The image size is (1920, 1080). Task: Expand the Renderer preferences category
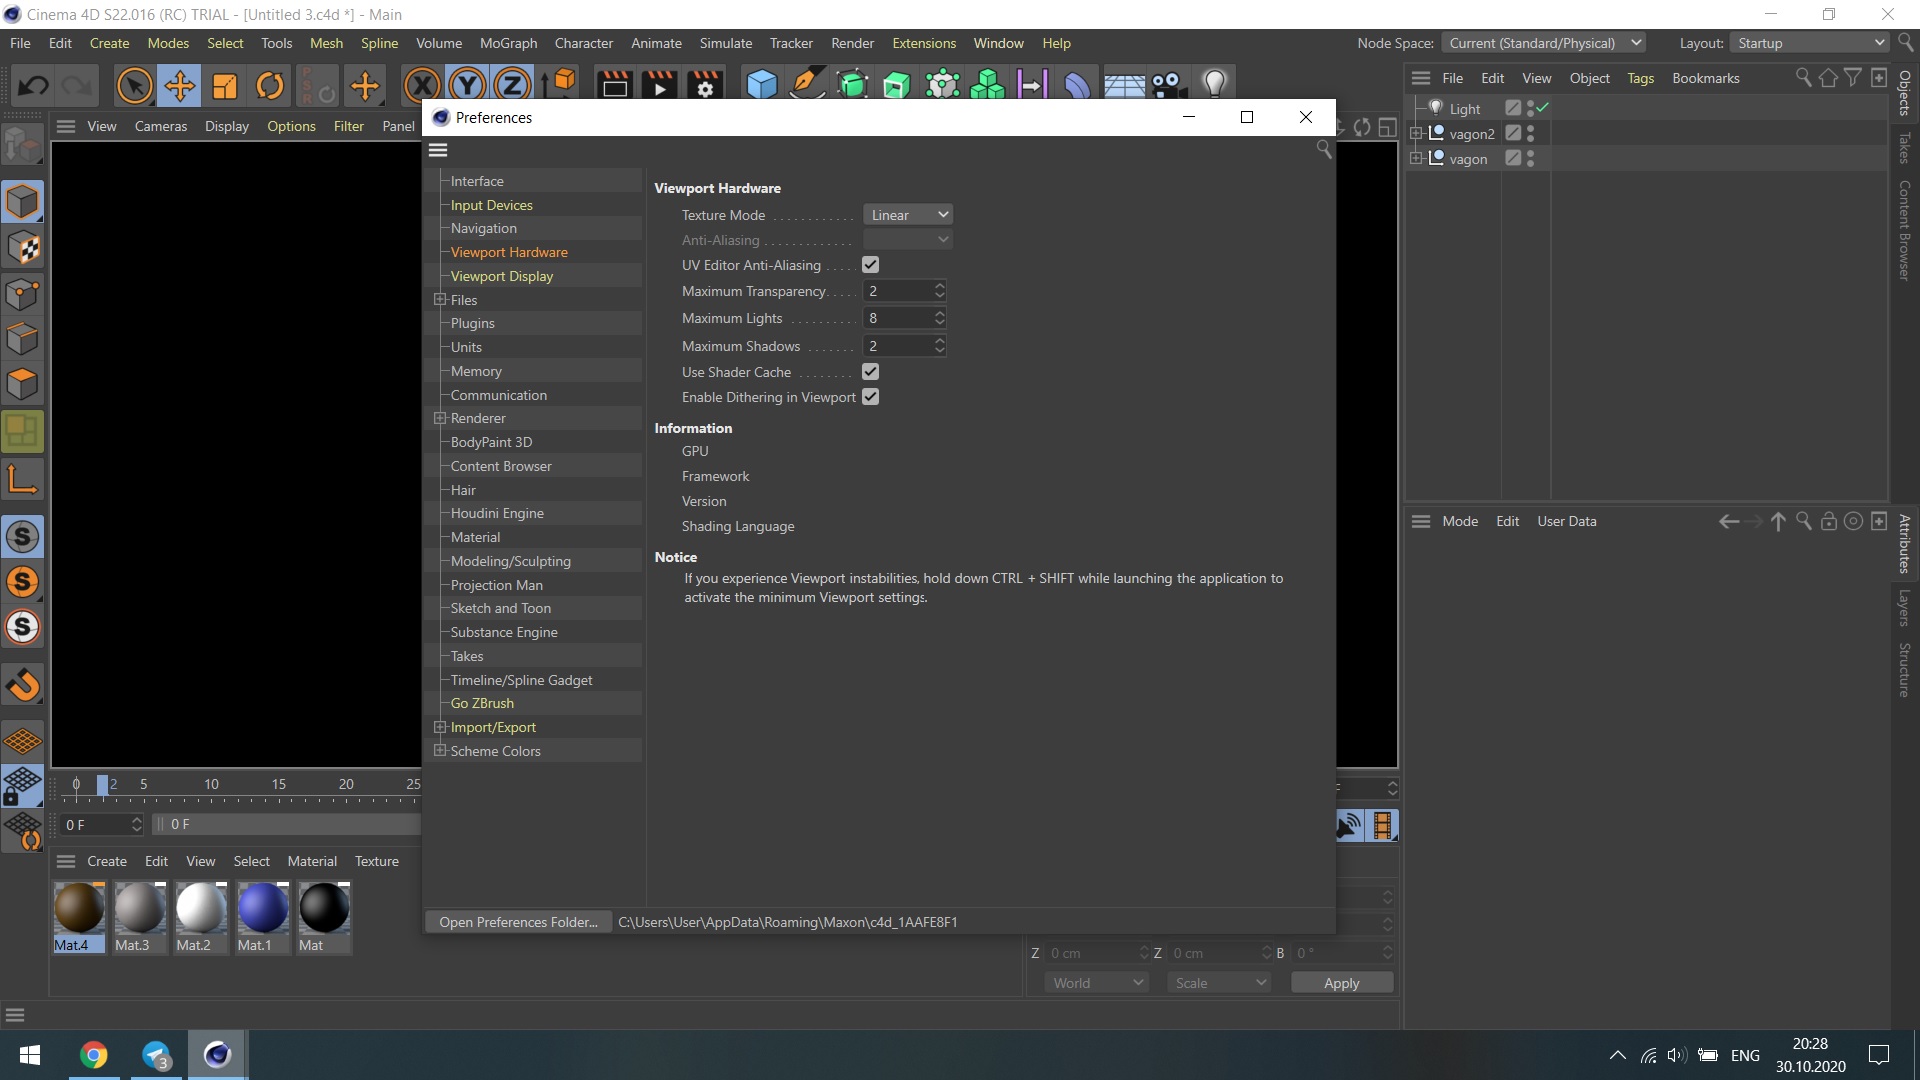point(439,418)
